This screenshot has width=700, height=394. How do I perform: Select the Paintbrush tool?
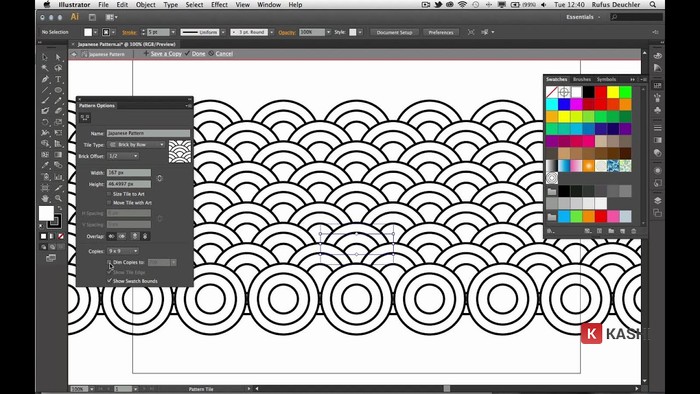45,100
